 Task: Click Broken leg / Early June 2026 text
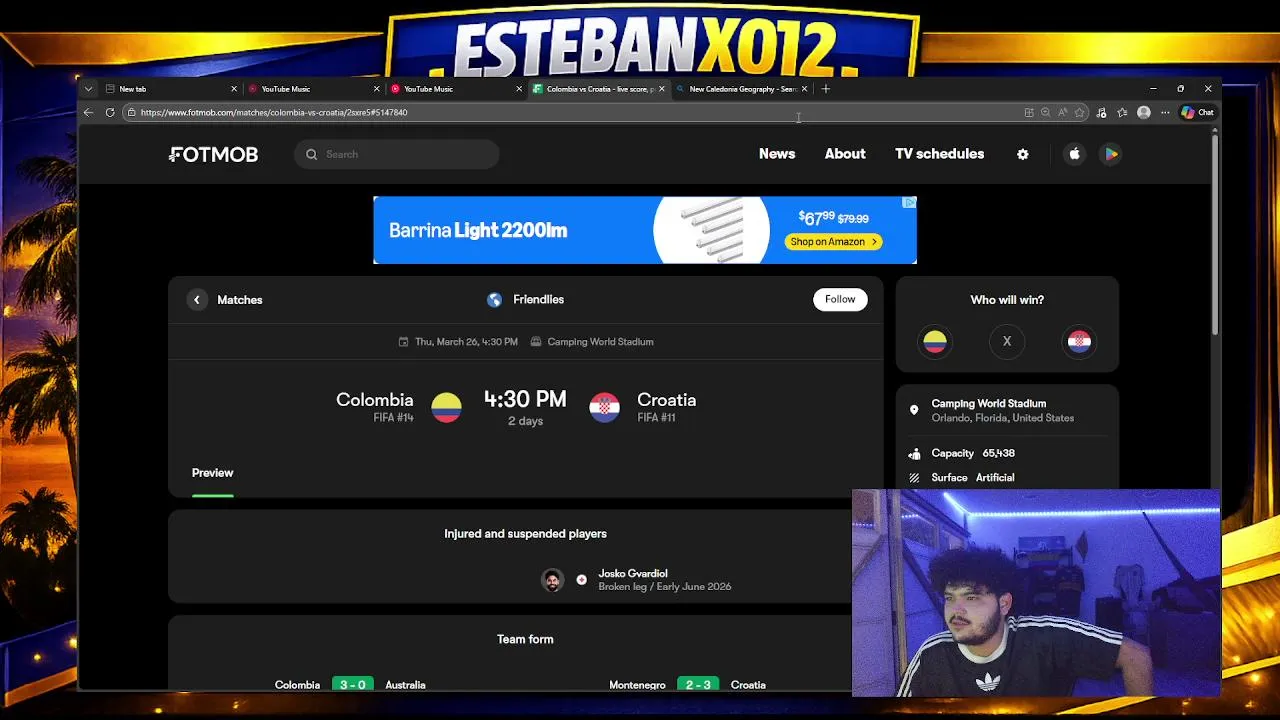click(665, 587)
